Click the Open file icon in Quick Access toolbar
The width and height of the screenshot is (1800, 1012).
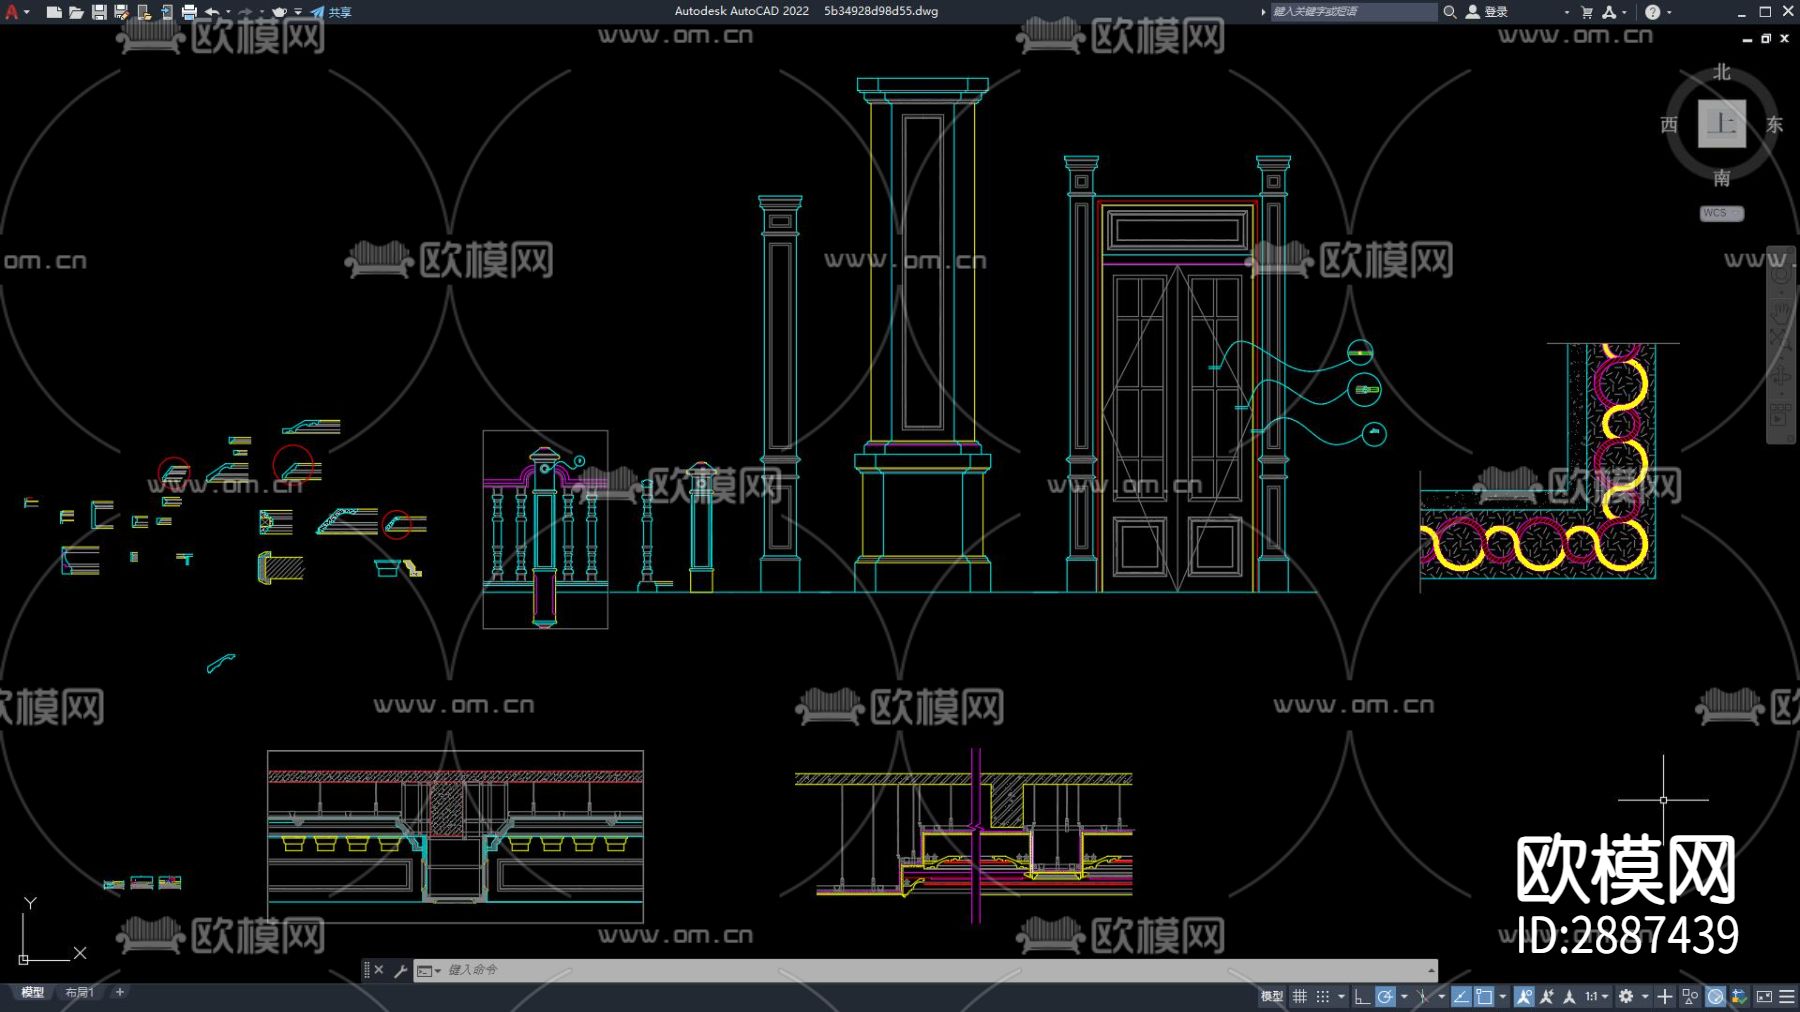click(77, 12)
